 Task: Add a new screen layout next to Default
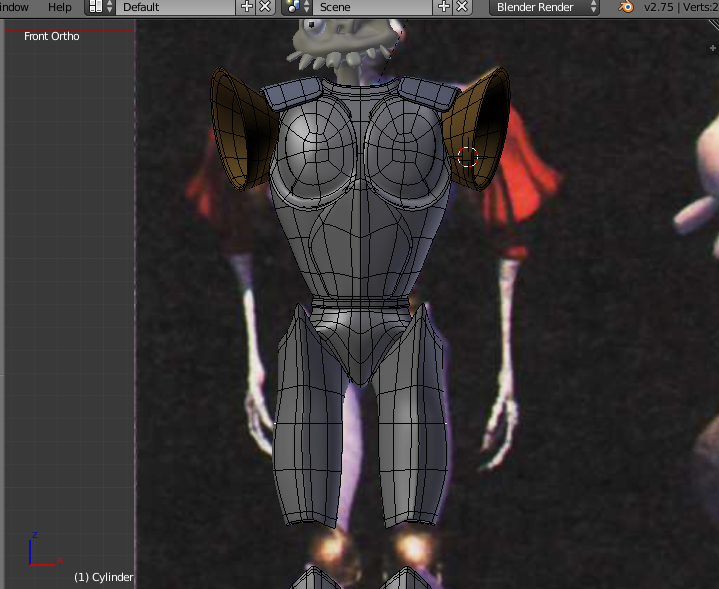coord(247,7)
